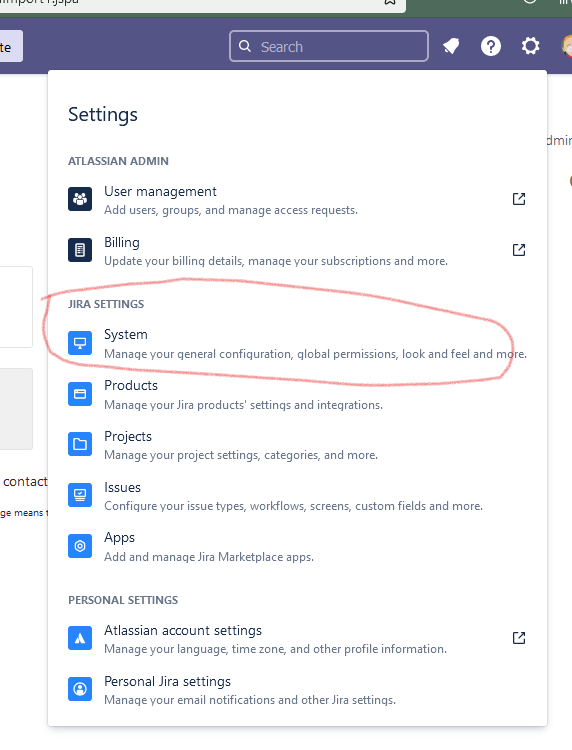Click the ATLASSIAN ADMIN section label
This screenshot has width=572, height=750.
coord(118,161)
